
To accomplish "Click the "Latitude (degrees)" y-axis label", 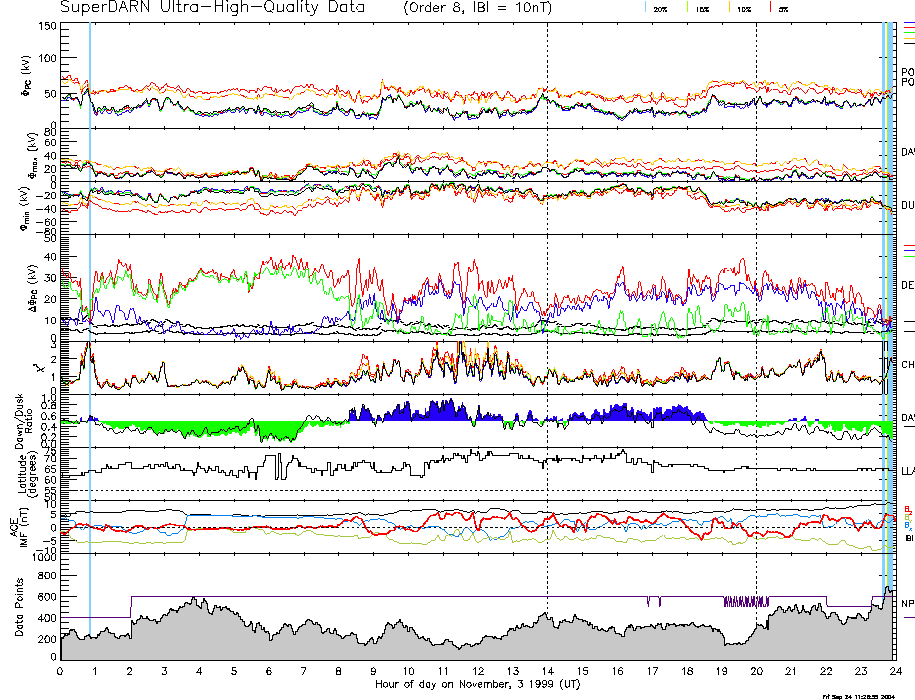I will (27, 470).
